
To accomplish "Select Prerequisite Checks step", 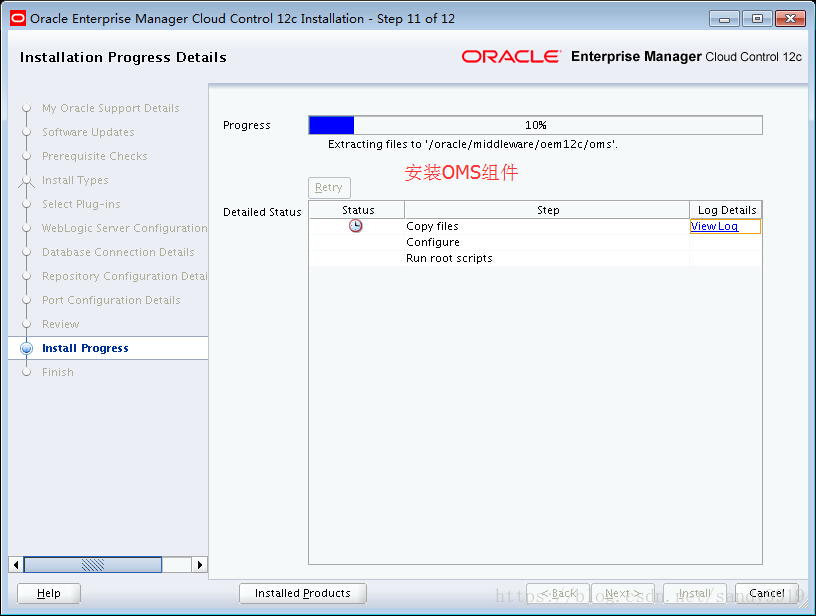I will 95,156.
